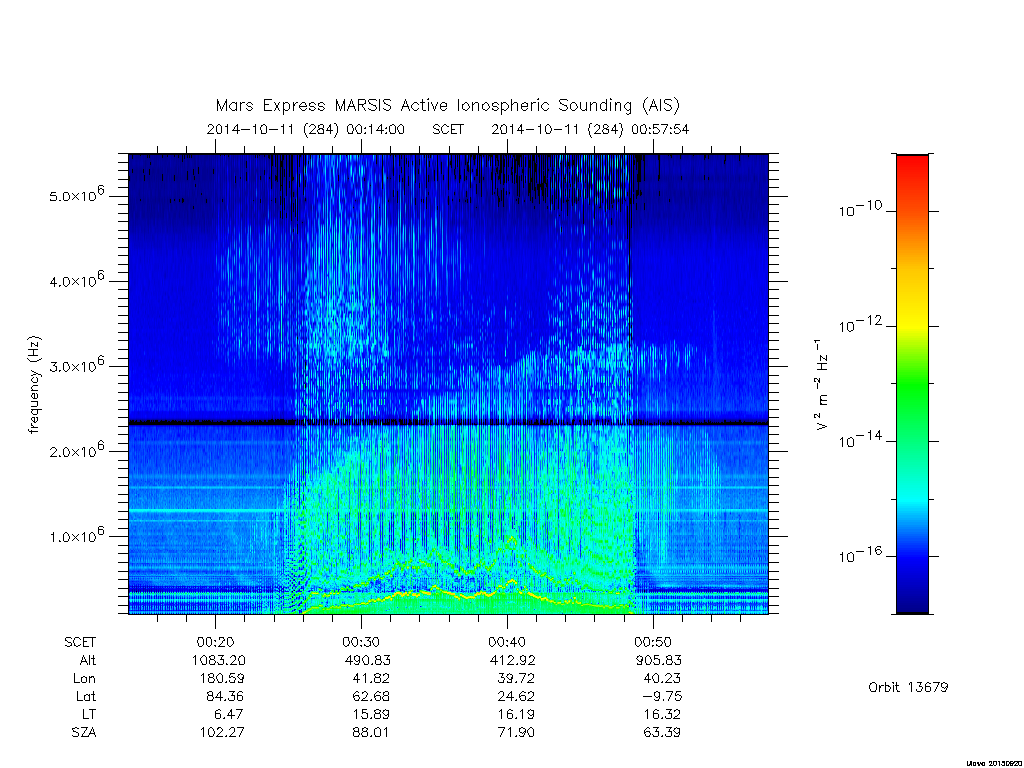Click the 10^-16 color bar tick label

click(860, 554)
